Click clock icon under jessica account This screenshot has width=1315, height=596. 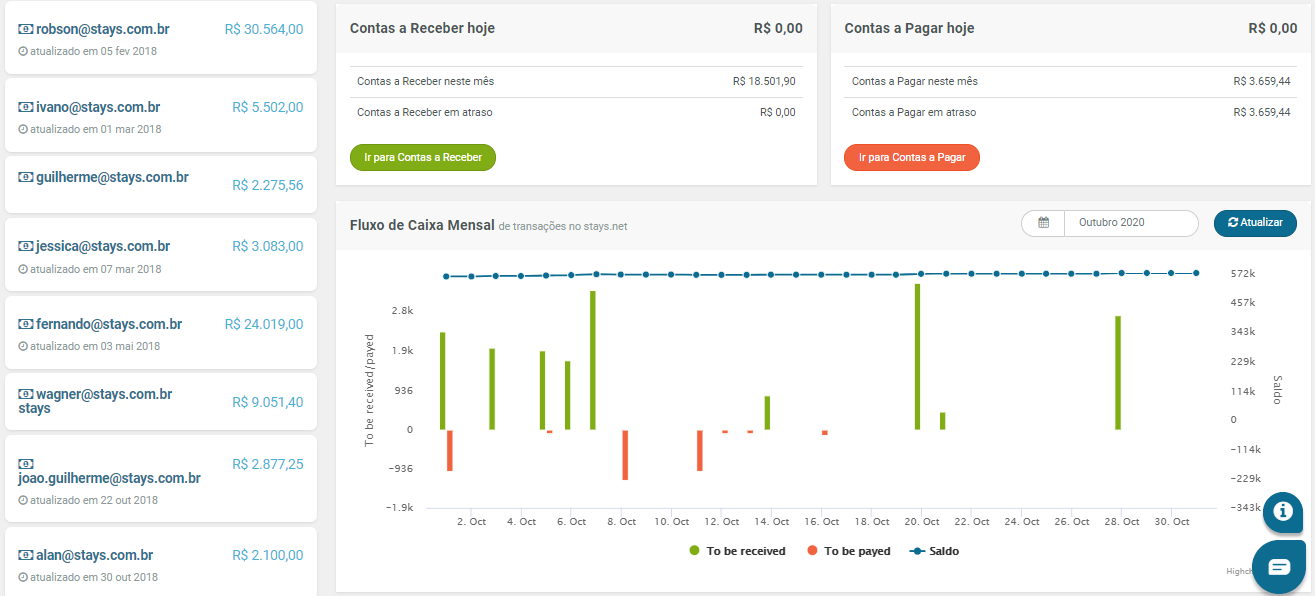23,269
